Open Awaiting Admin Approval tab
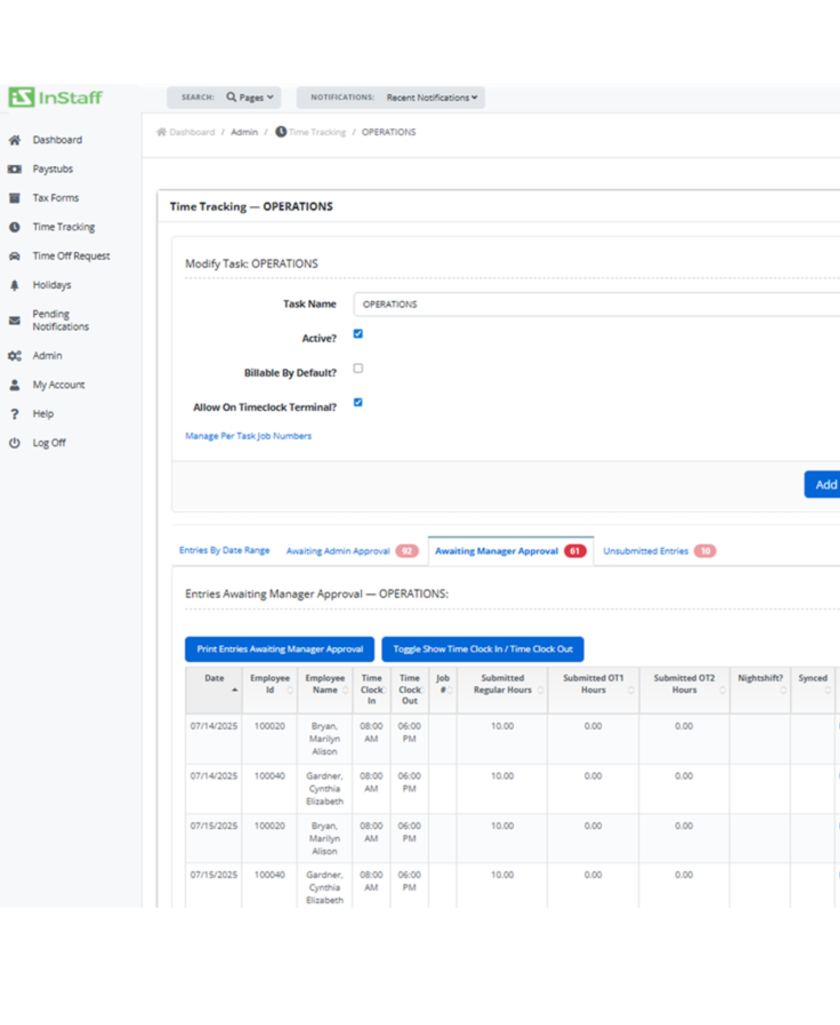Screen dimensions: 840x1025 [x=352, y=551]
